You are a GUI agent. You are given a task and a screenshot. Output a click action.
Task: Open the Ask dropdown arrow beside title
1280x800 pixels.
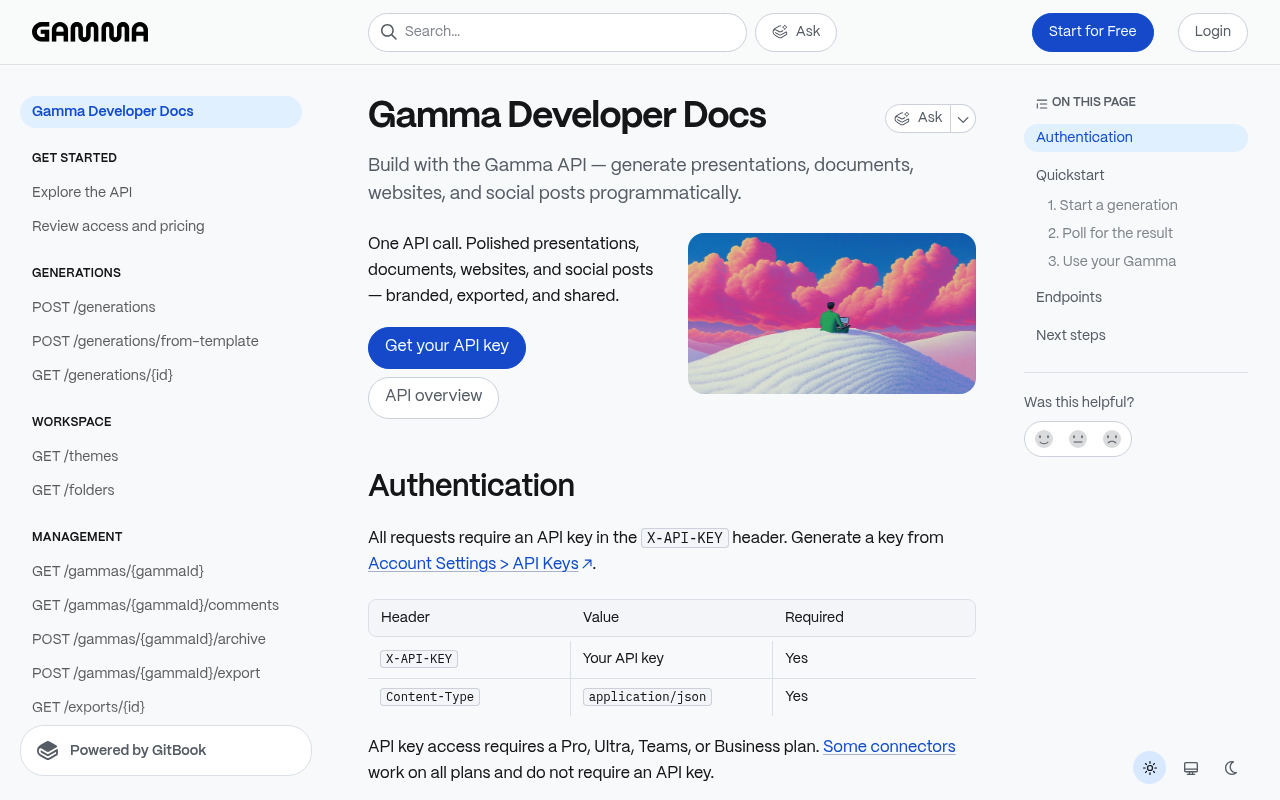coord(963,119)
